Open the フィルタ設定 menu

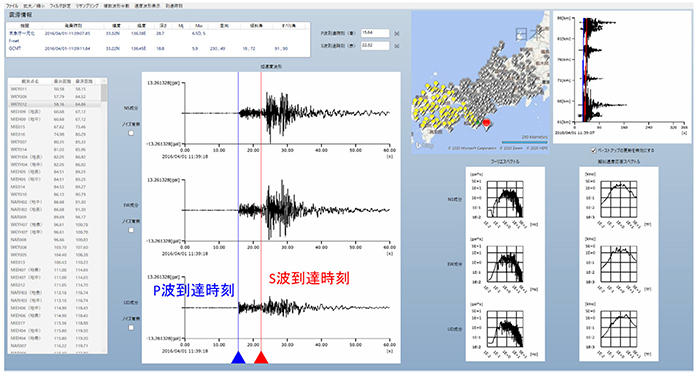pos(60,6)
